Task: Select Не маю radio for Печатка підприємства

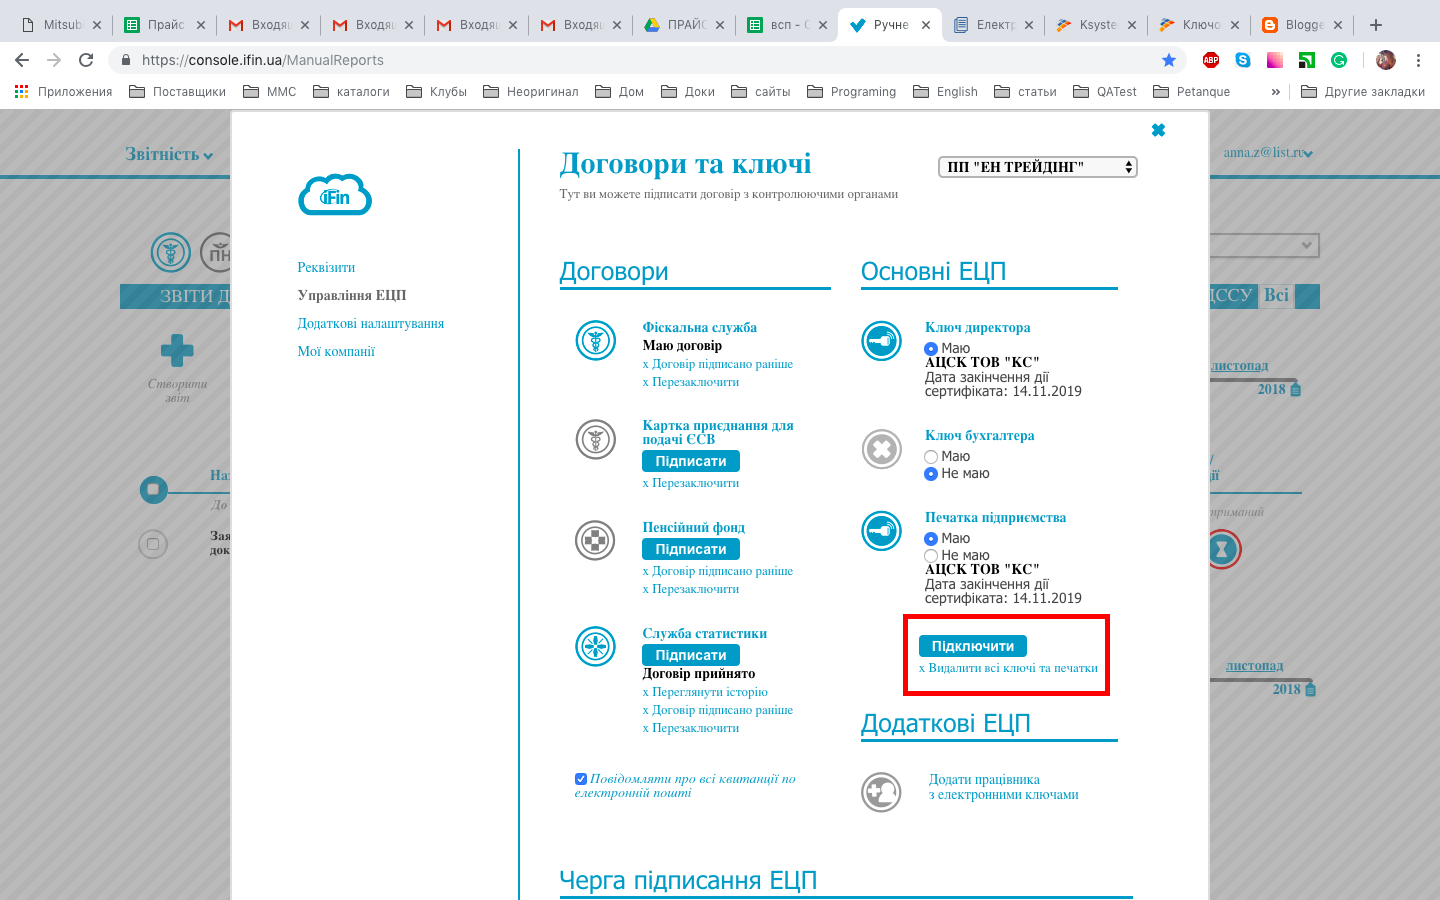Action: tap(930, 555)
